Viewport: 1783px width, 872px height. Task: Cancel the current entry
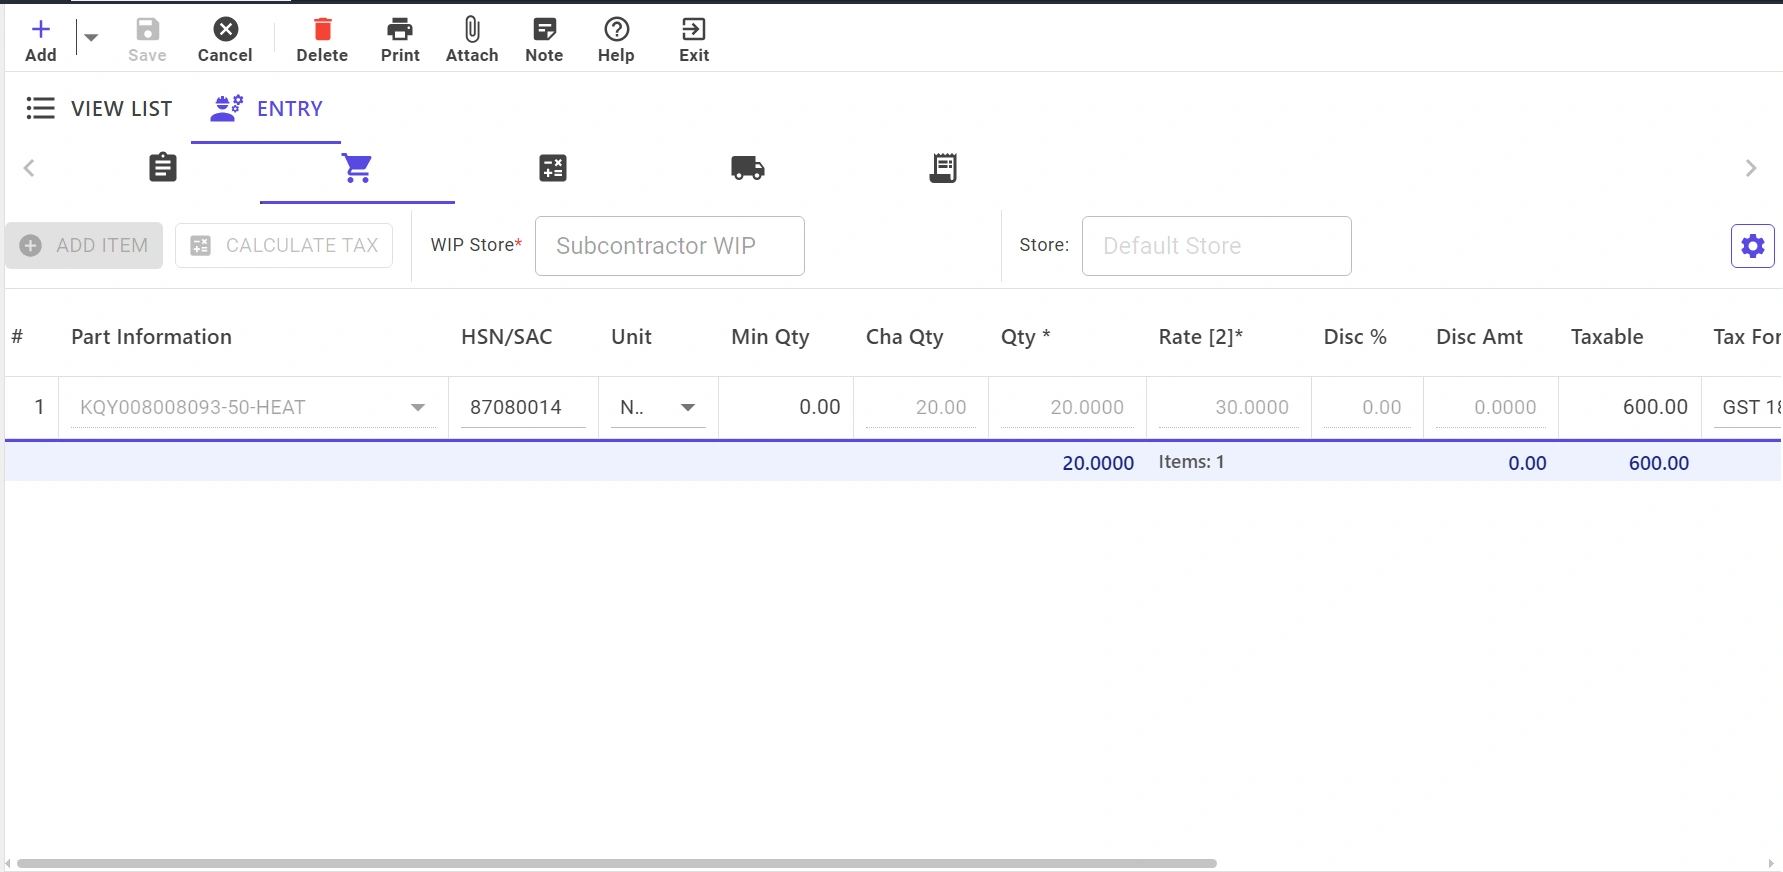[x=225, y=41]
